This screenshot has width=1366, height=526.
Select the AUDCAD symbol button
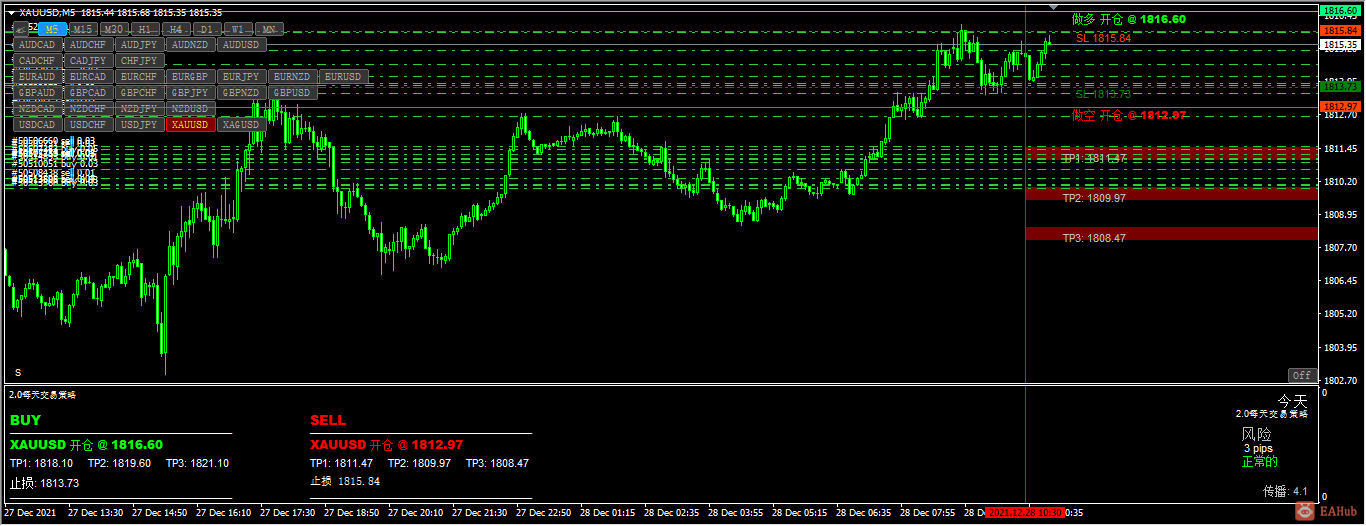38,45
